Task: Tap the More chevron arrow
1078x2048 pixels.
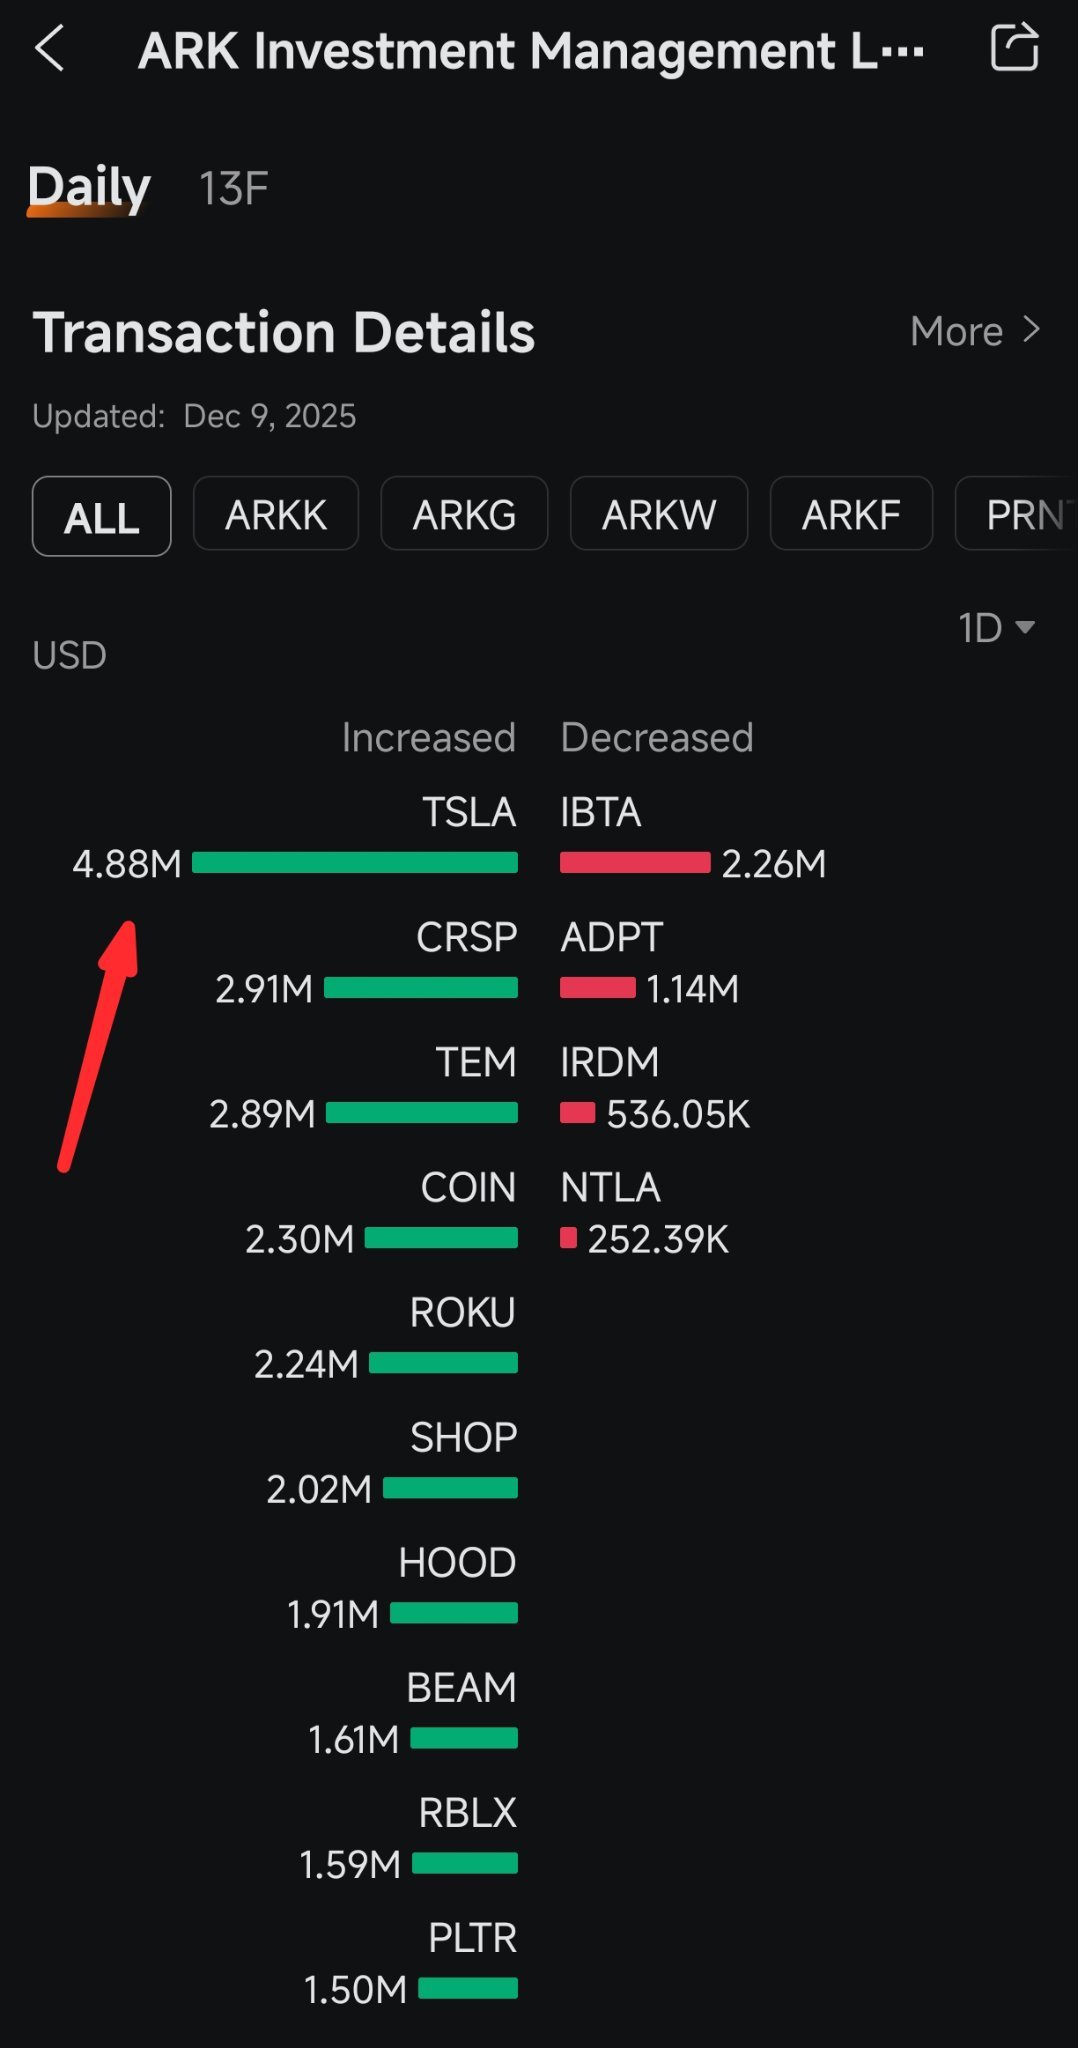Action: 1032,329
